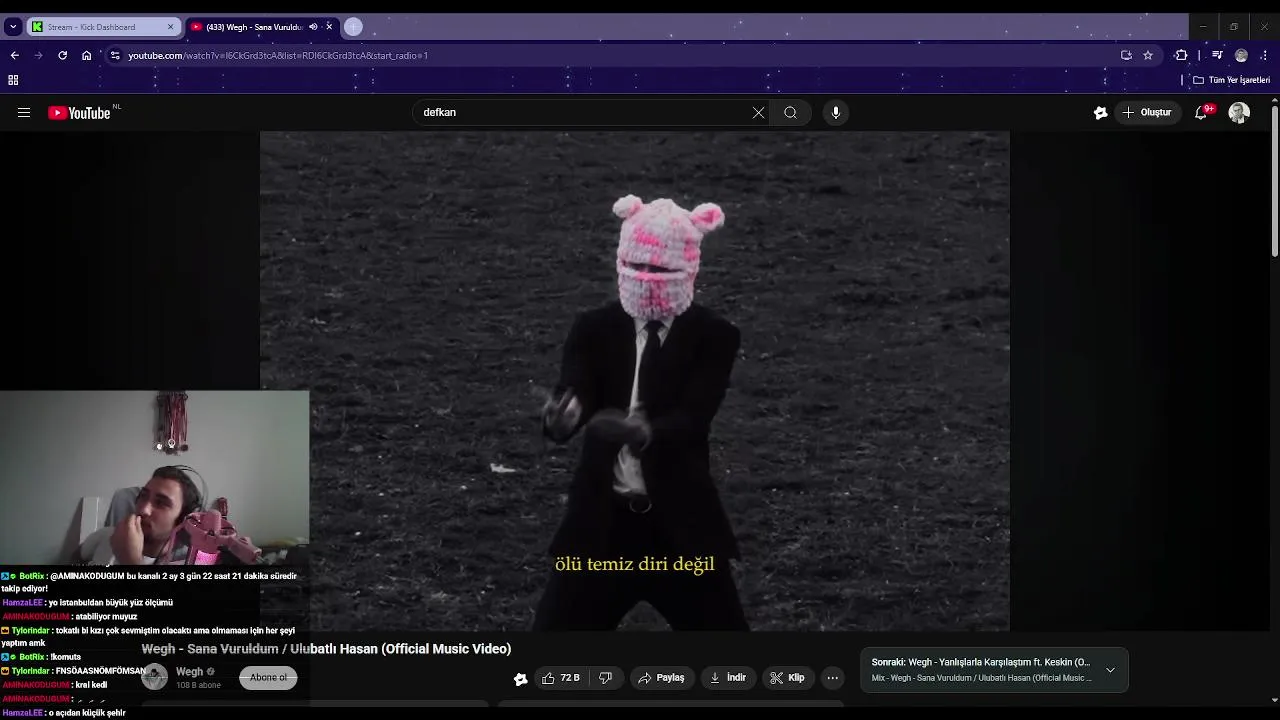Open YouTube notifications bell
Viewport: 1280px width, 720px height.
click(1201, 113)
